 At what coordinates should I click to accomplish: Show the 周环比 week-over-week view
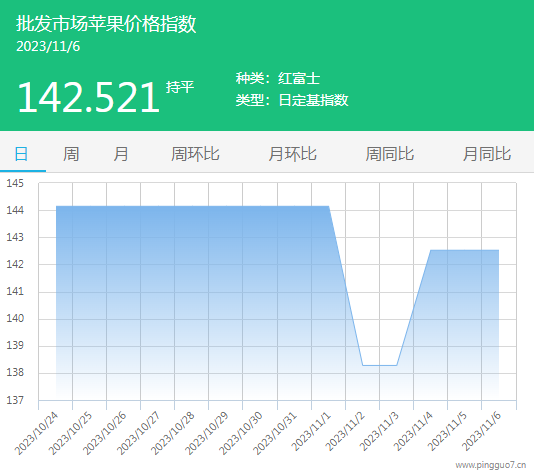click(x=195, y=154)
